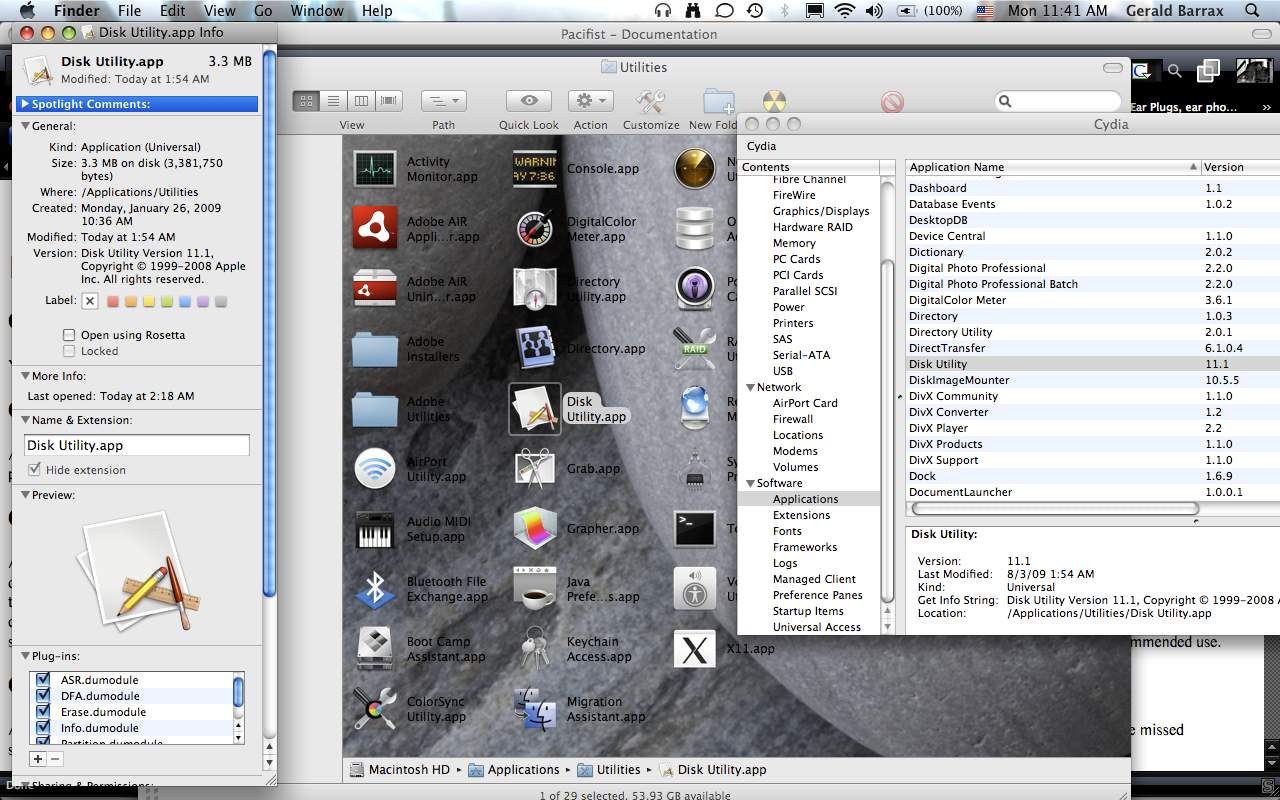
Task: Select the Bluetooth File Exchange icon
Action: tap(375, 589)
